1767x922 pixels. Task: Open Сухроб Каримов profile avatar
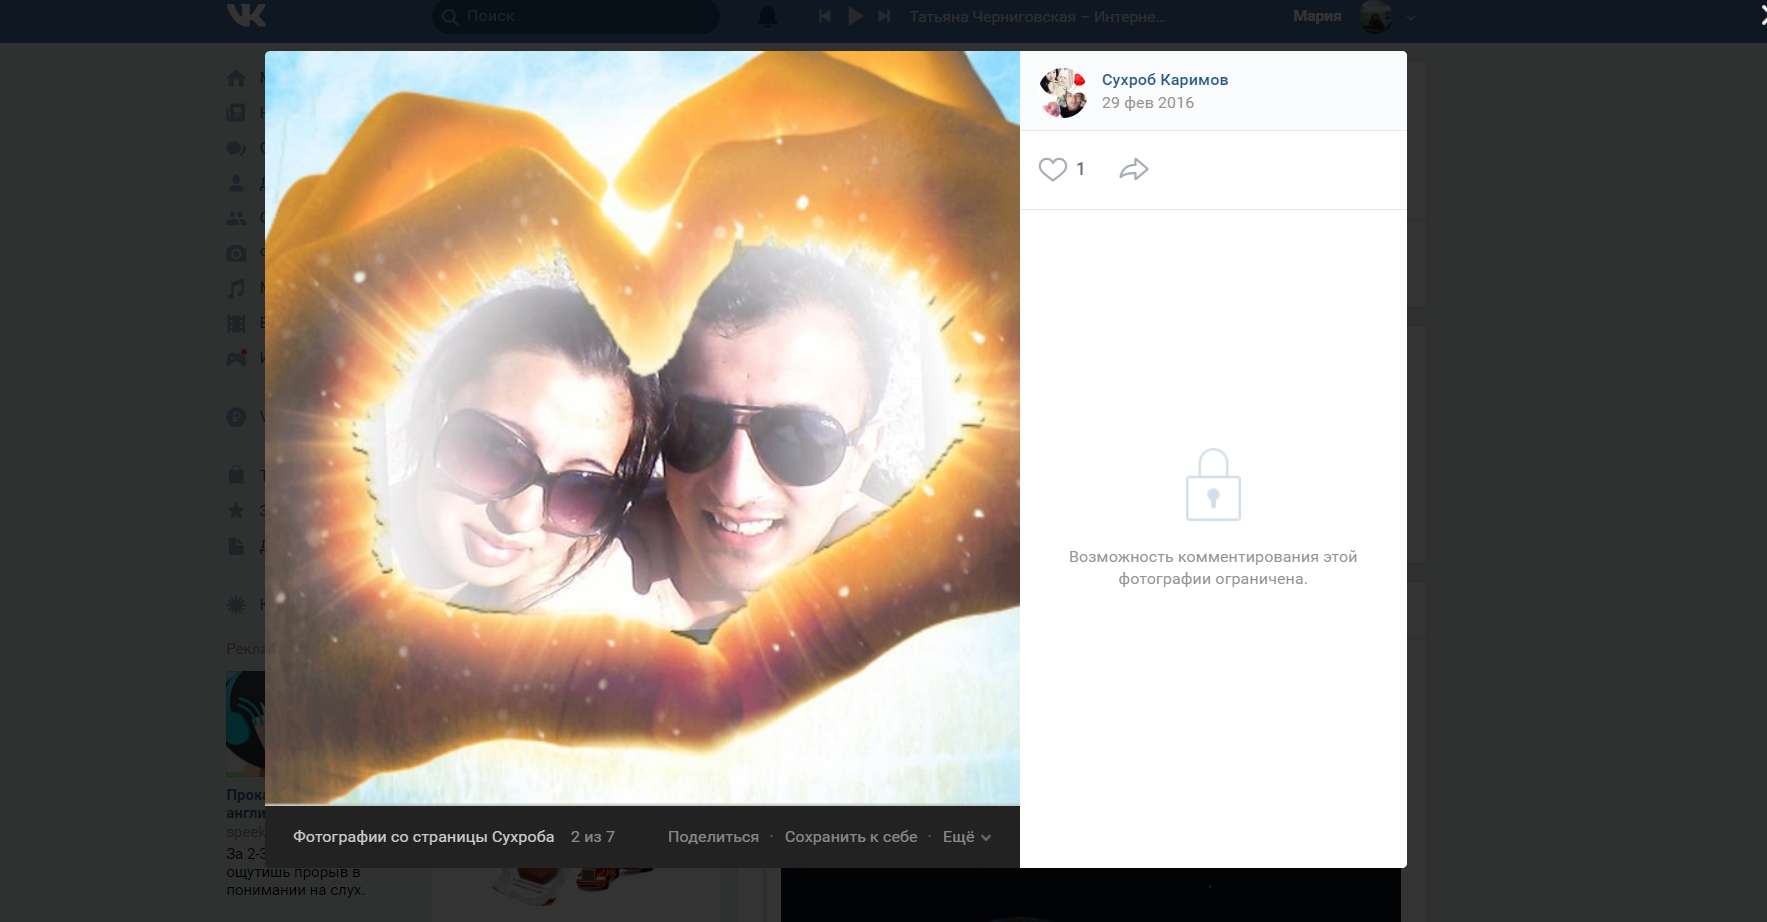1063,92
